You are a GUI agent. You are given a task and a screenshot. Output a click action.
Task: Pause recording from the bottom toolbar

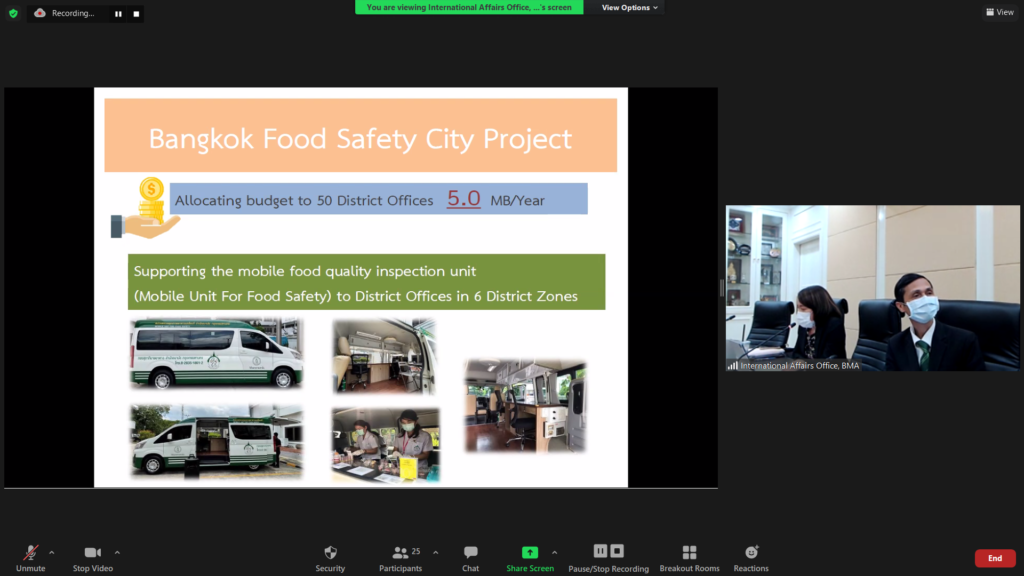(600, 551)
